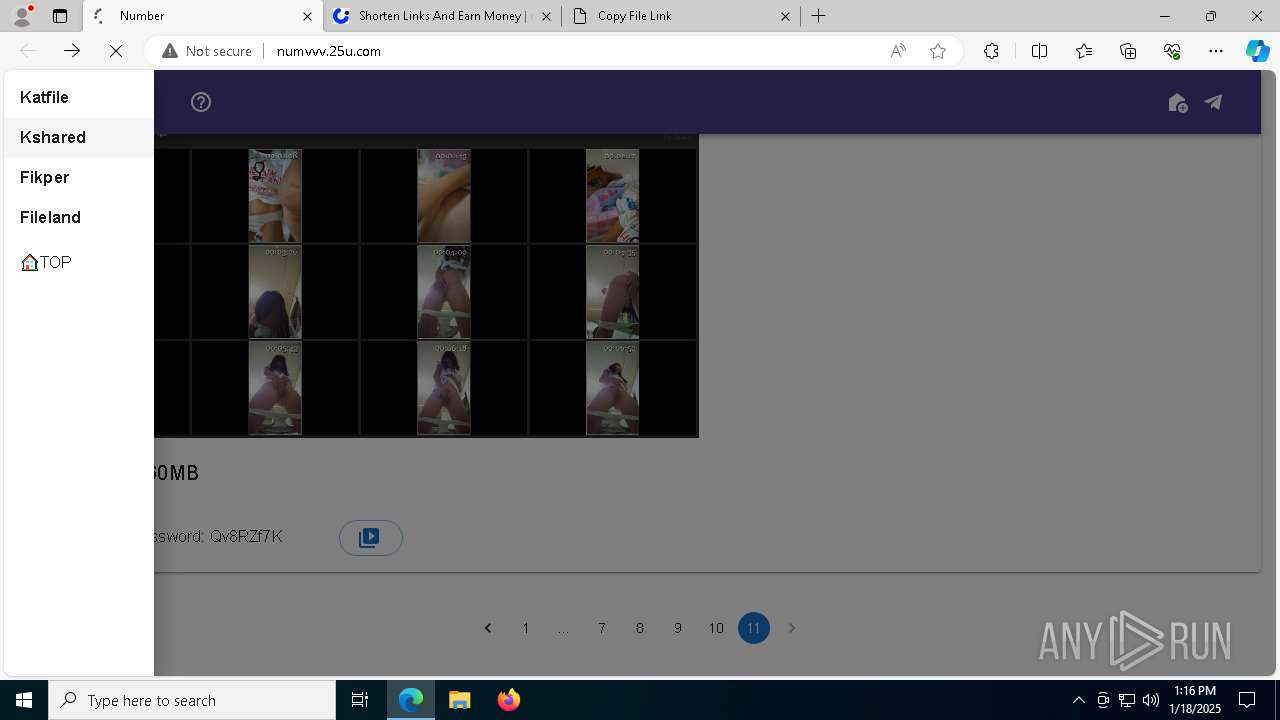The height and width of the screenshot is (720, 1280).
Task: Open the Favorites list
Action: click(x=1084, y=51)
